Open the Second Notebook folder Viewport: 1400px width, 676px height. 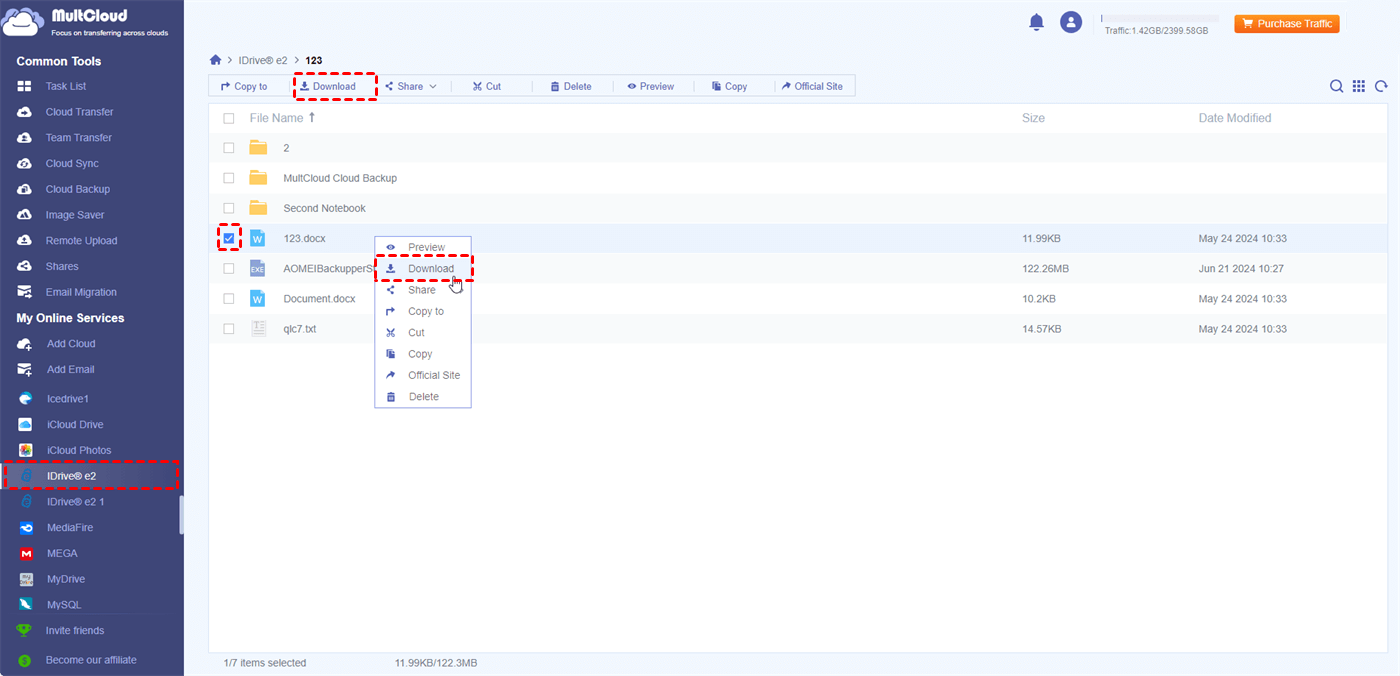pyautogui.click(x=324, y=208)
